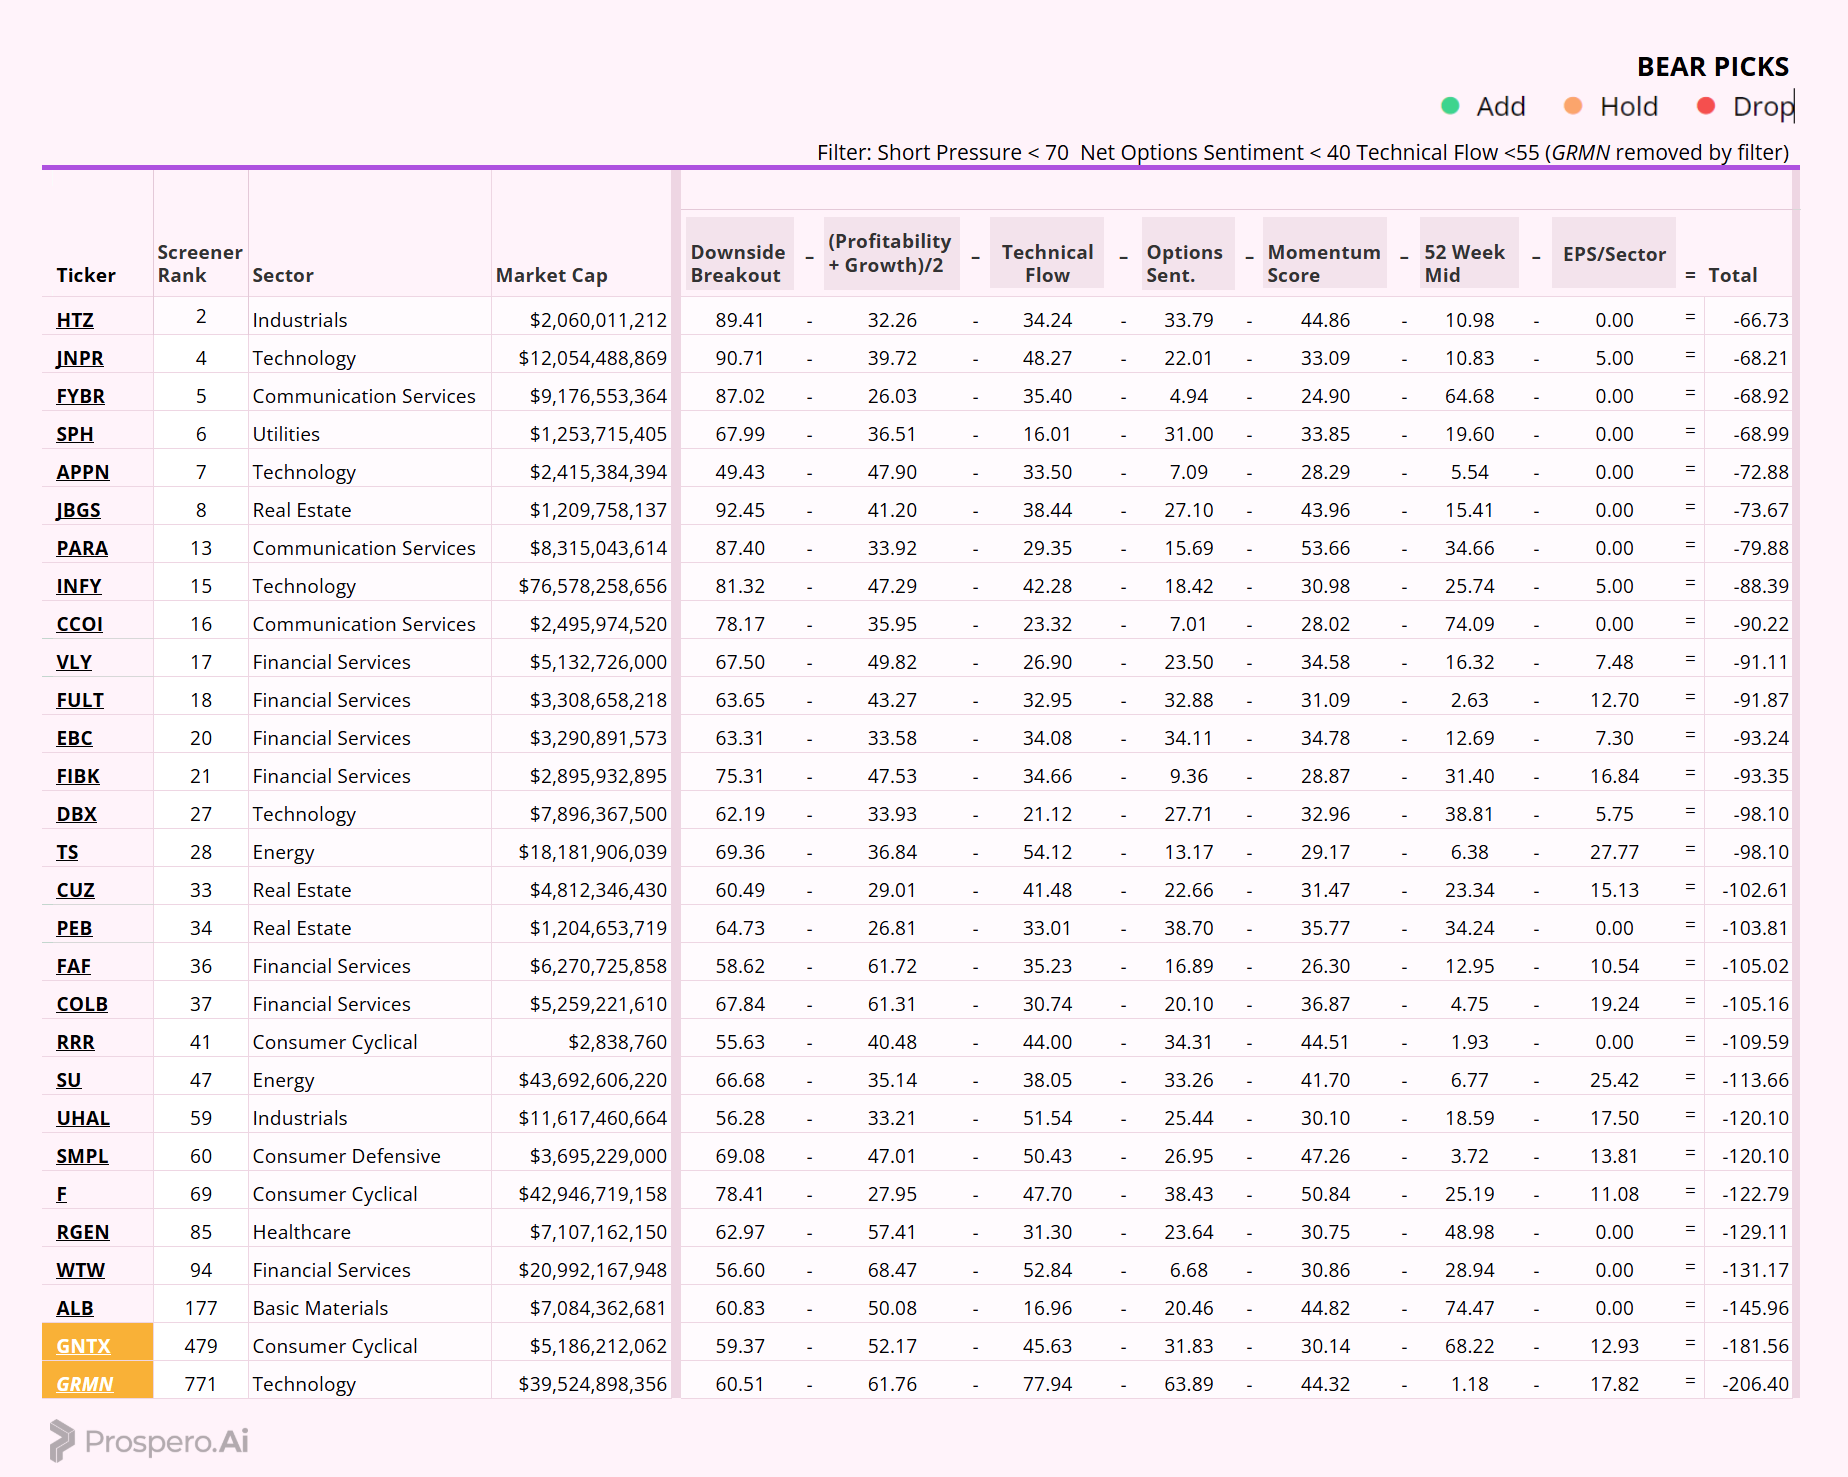Screen dimensions: 1848x1477
Task: Open the UHAL ticker link
Action: pos(83,1118)
